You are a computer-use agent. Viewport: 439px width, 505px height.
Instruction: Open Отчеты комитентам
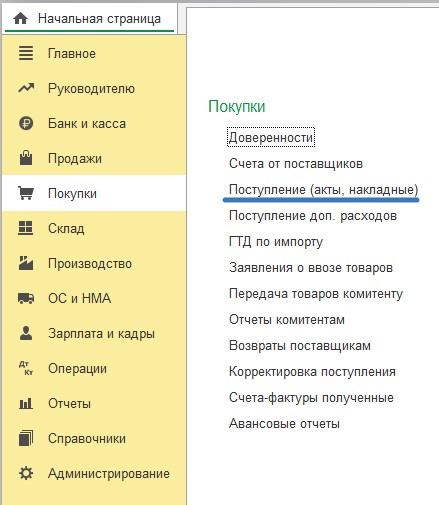287,319
